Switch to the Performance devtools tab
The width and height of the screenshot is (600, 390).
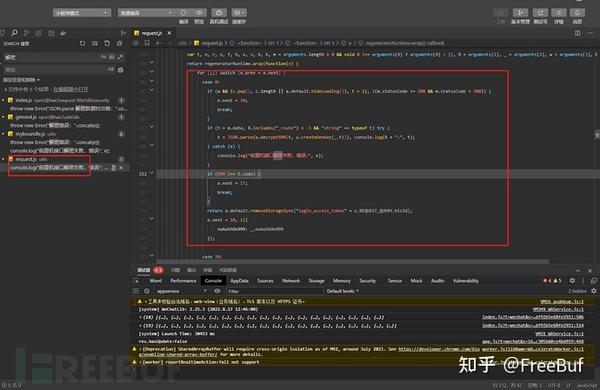[x=183, y=281]
